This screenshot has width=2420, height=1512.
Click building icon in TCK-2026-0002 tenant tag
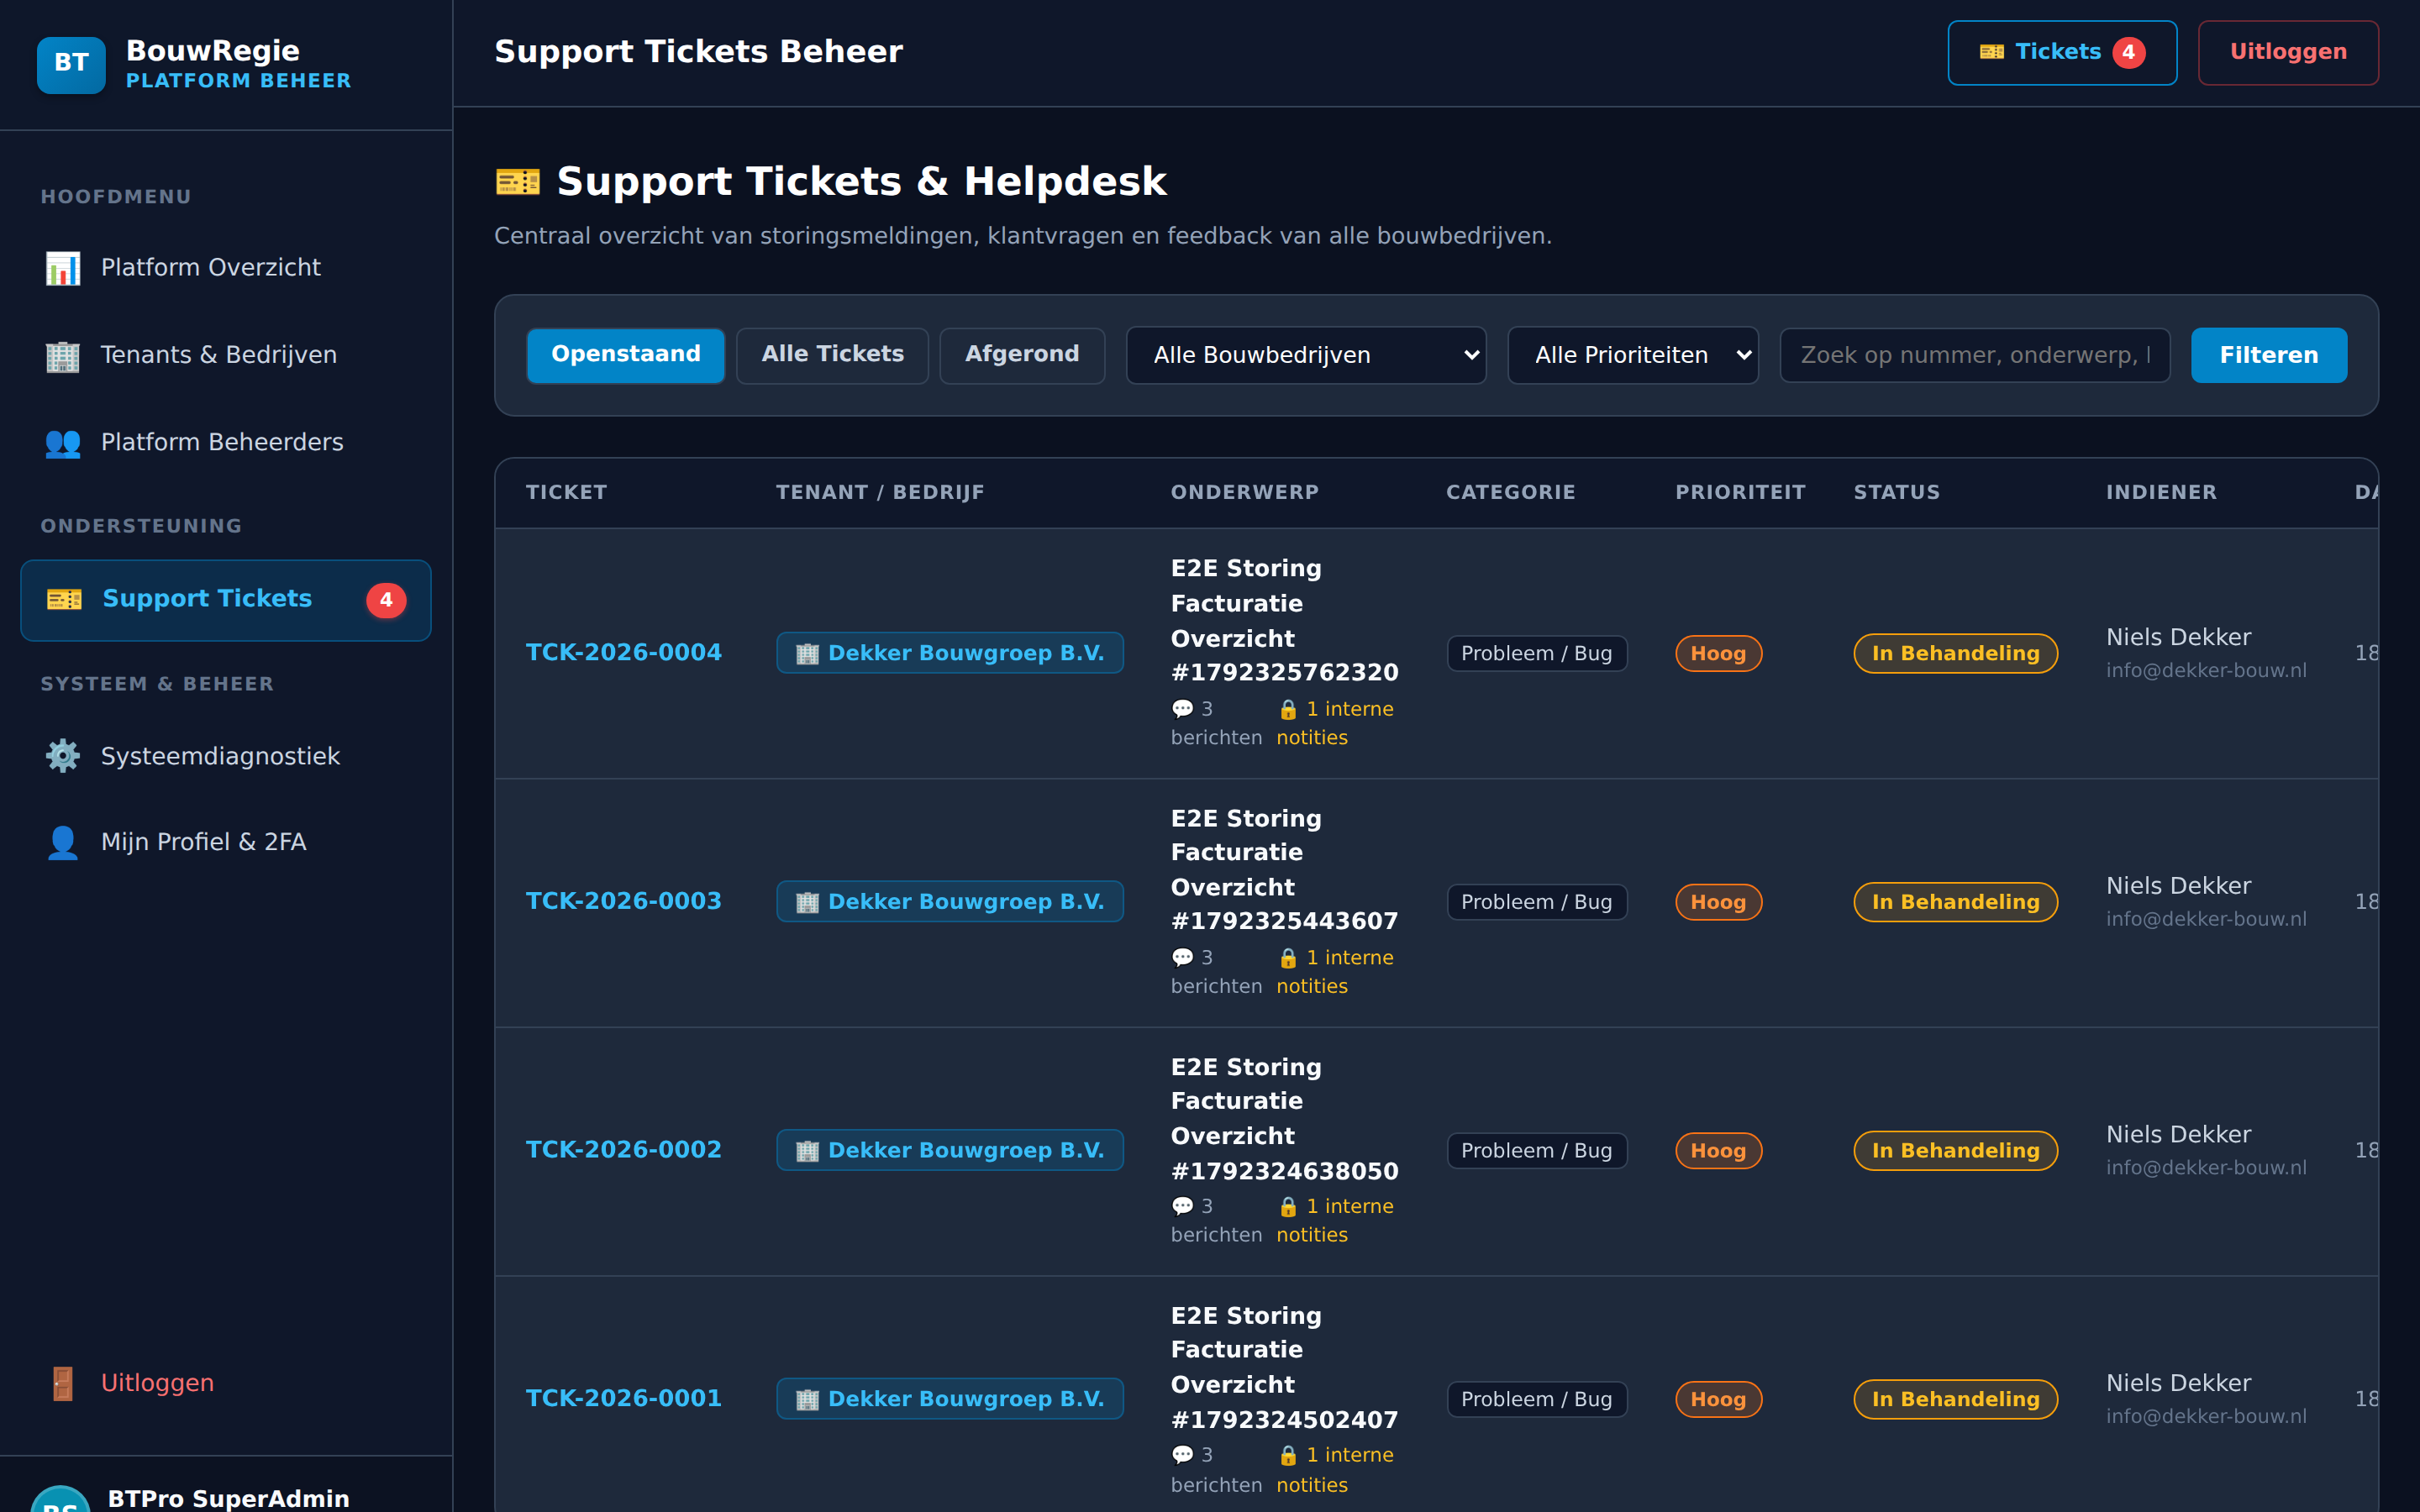807,1151
